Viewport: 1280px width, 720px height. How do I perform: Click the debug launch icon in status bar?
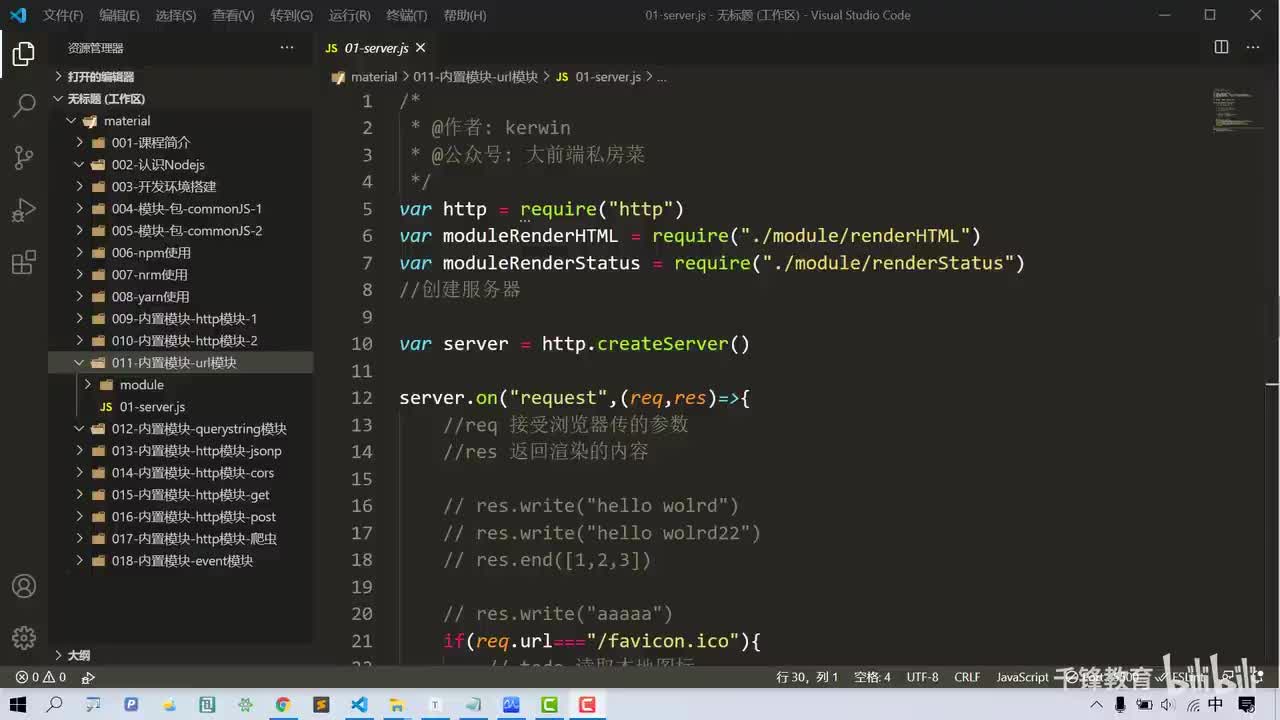[x=88, y=677]
